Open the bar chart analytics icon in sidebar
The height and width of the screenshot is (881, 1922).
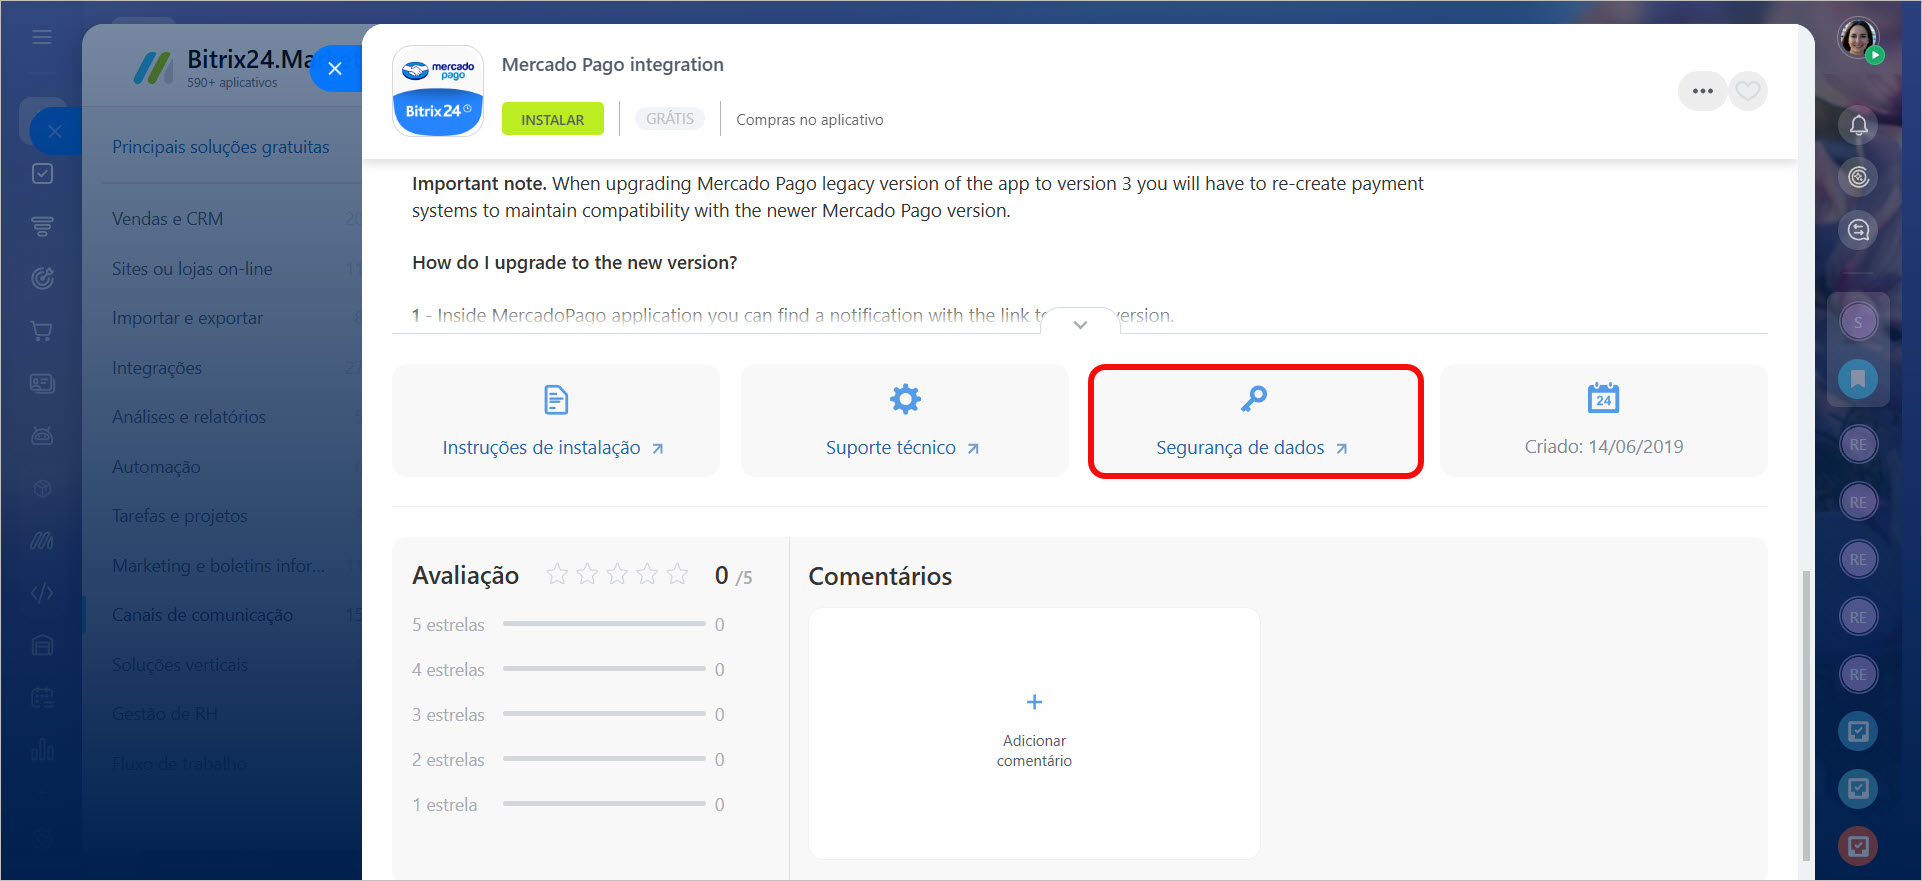point(42,749)
